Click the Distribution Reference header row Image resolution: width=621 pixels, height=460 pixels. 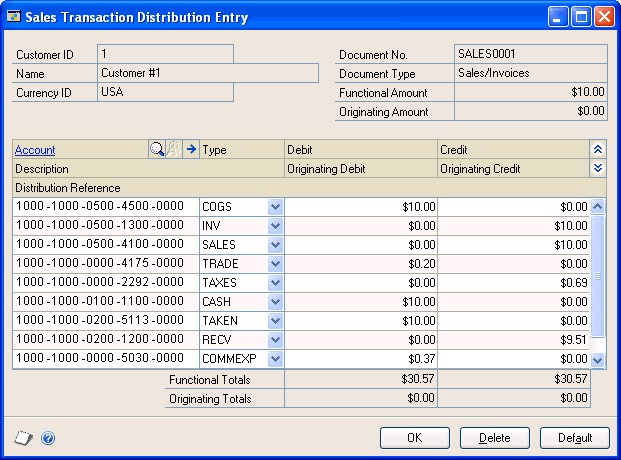309,187
